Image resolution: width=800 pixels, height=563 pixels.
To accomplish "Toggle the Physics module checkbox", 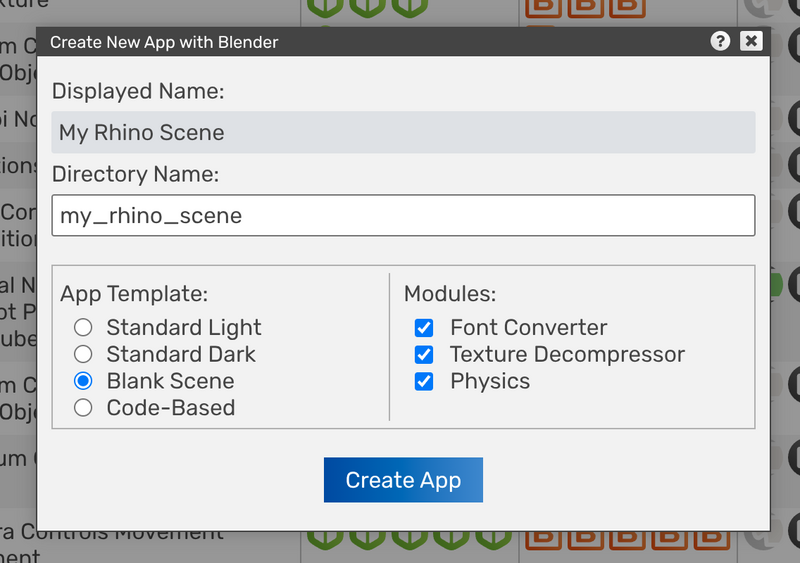I will coord(424,381).
